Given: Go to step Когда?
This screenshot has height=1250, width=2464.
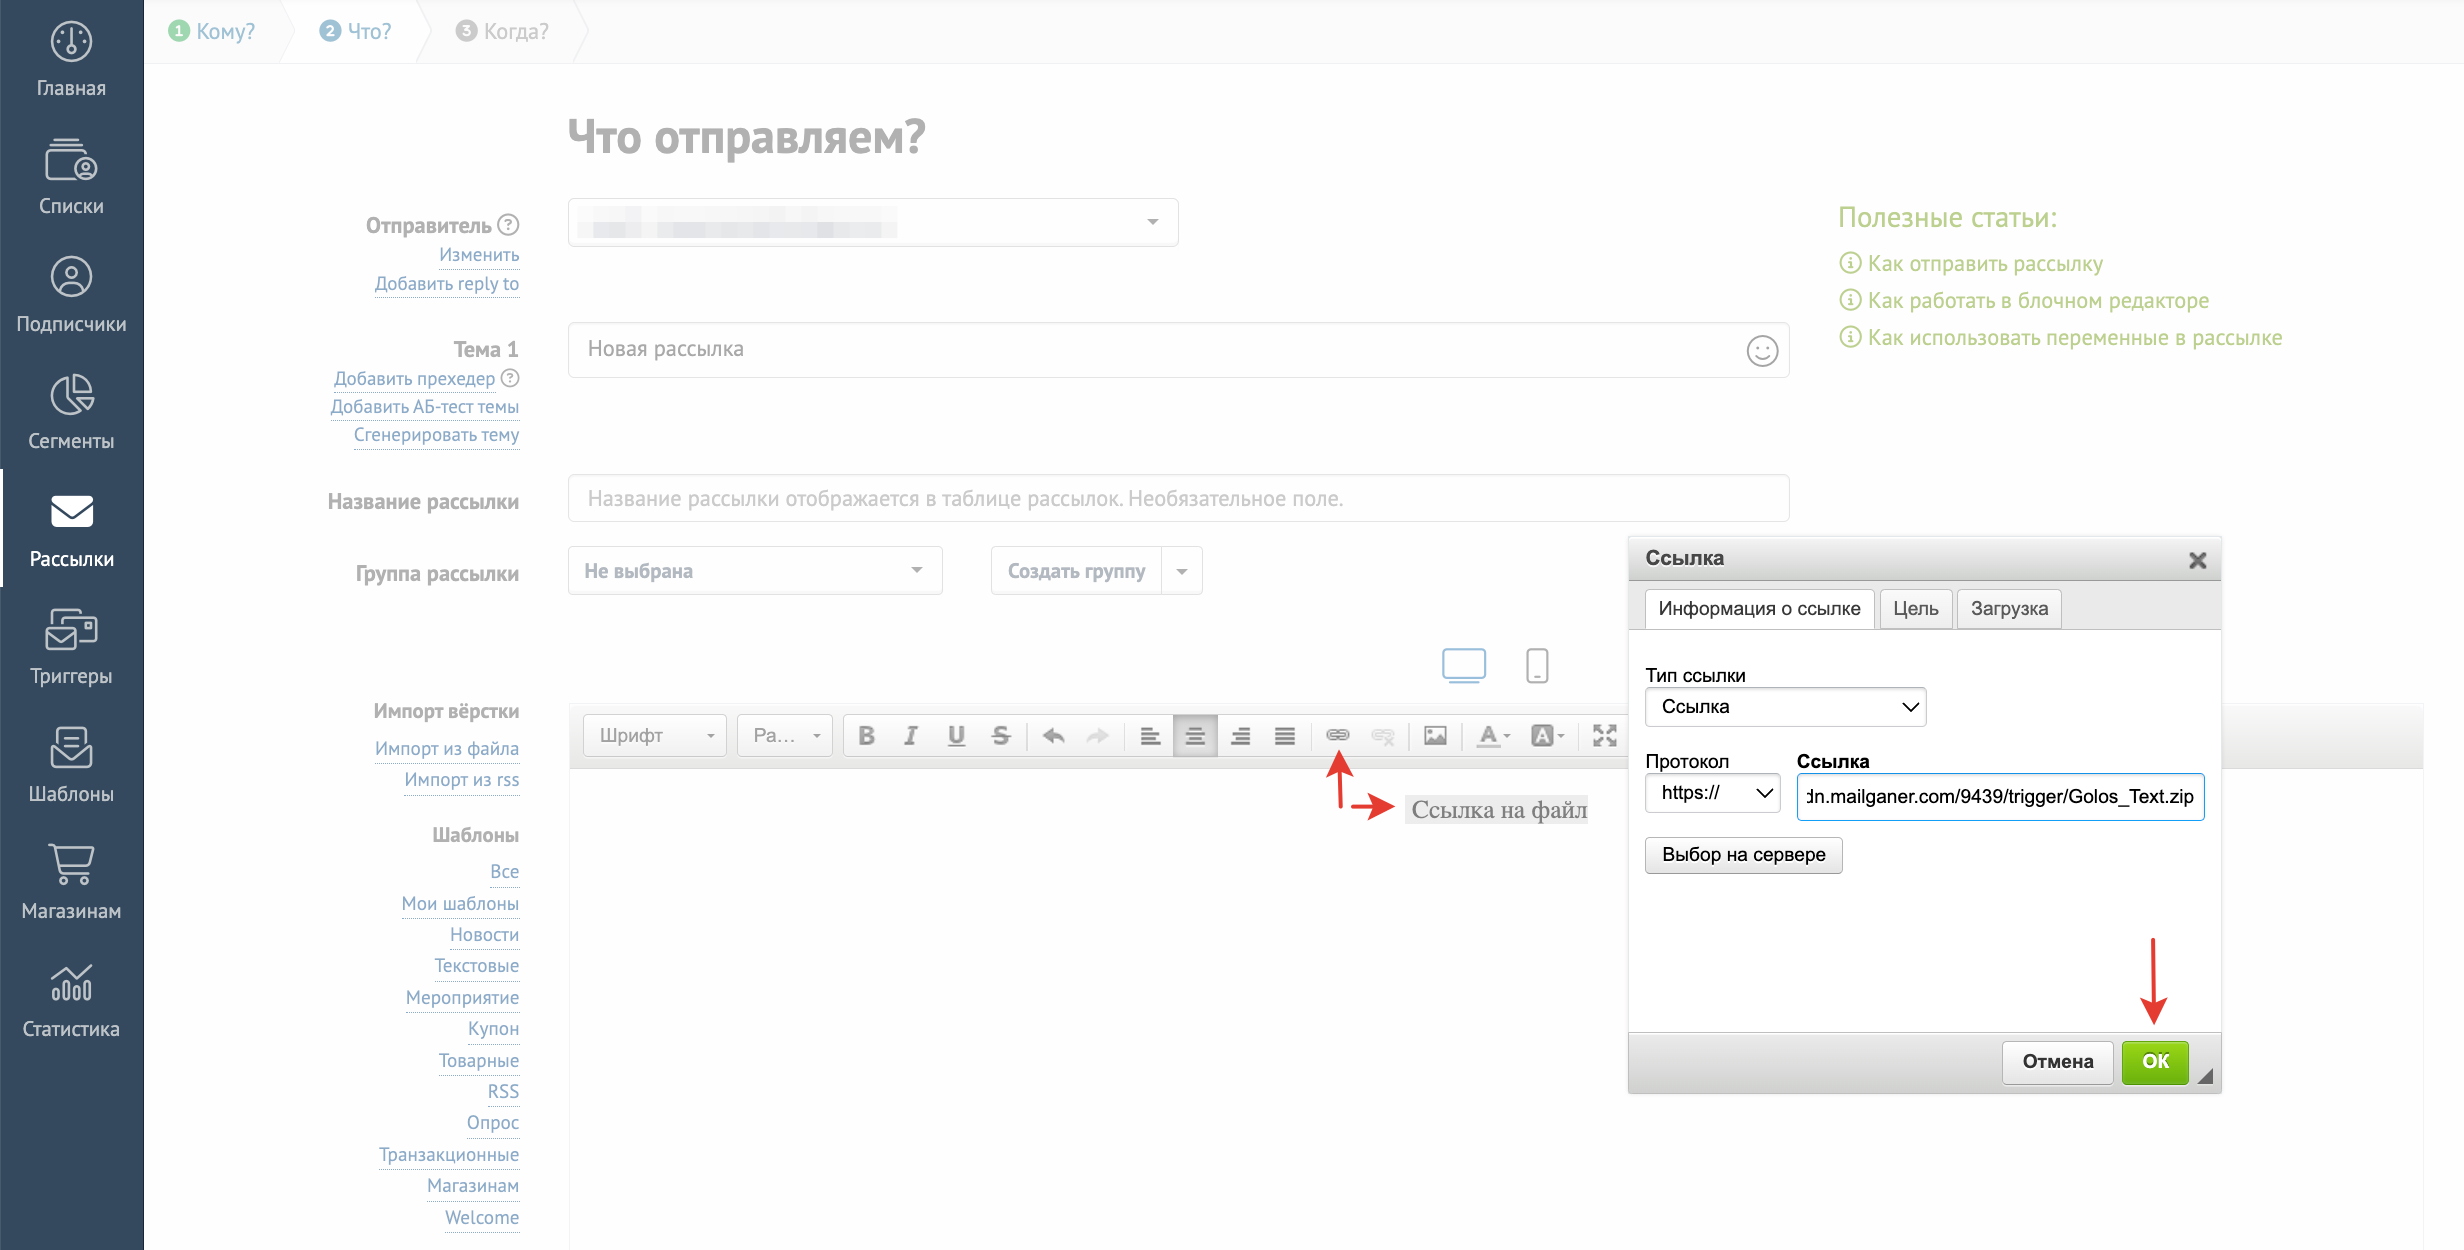Looking at the screenshot, I should [x=502, y=31].
